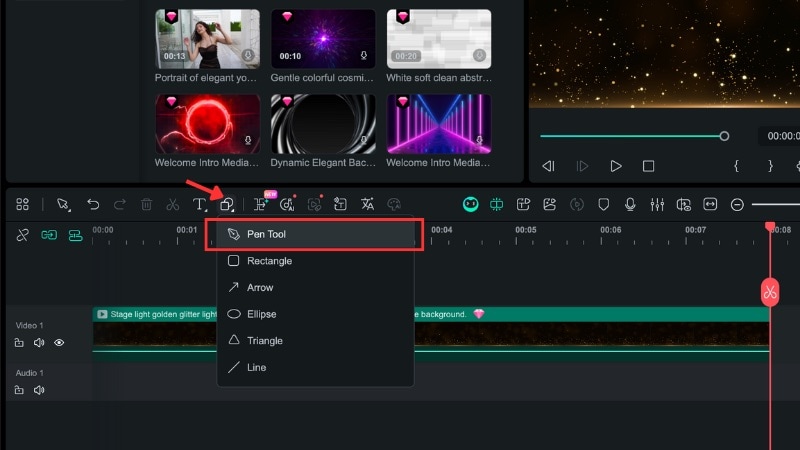The width and height of the screenshot is (800, 450).
Task: Open the red ring 'Welcome Intro Media' thumbnail
Action: point(207,124)
